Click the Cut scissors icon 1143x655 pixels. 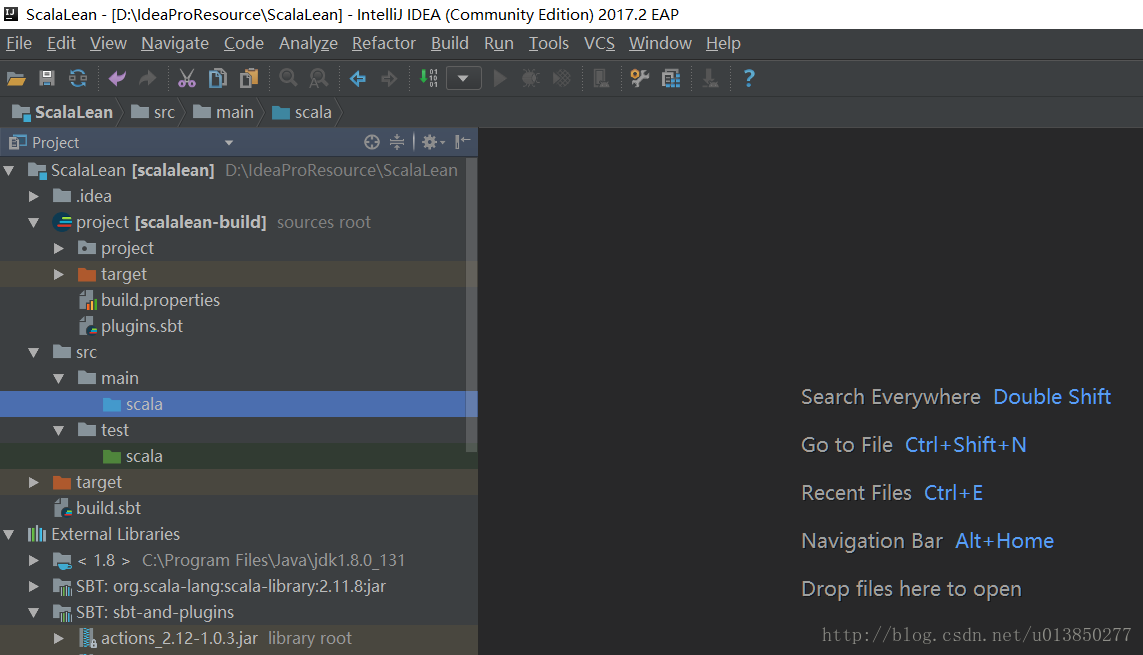(x=187, y=78)
